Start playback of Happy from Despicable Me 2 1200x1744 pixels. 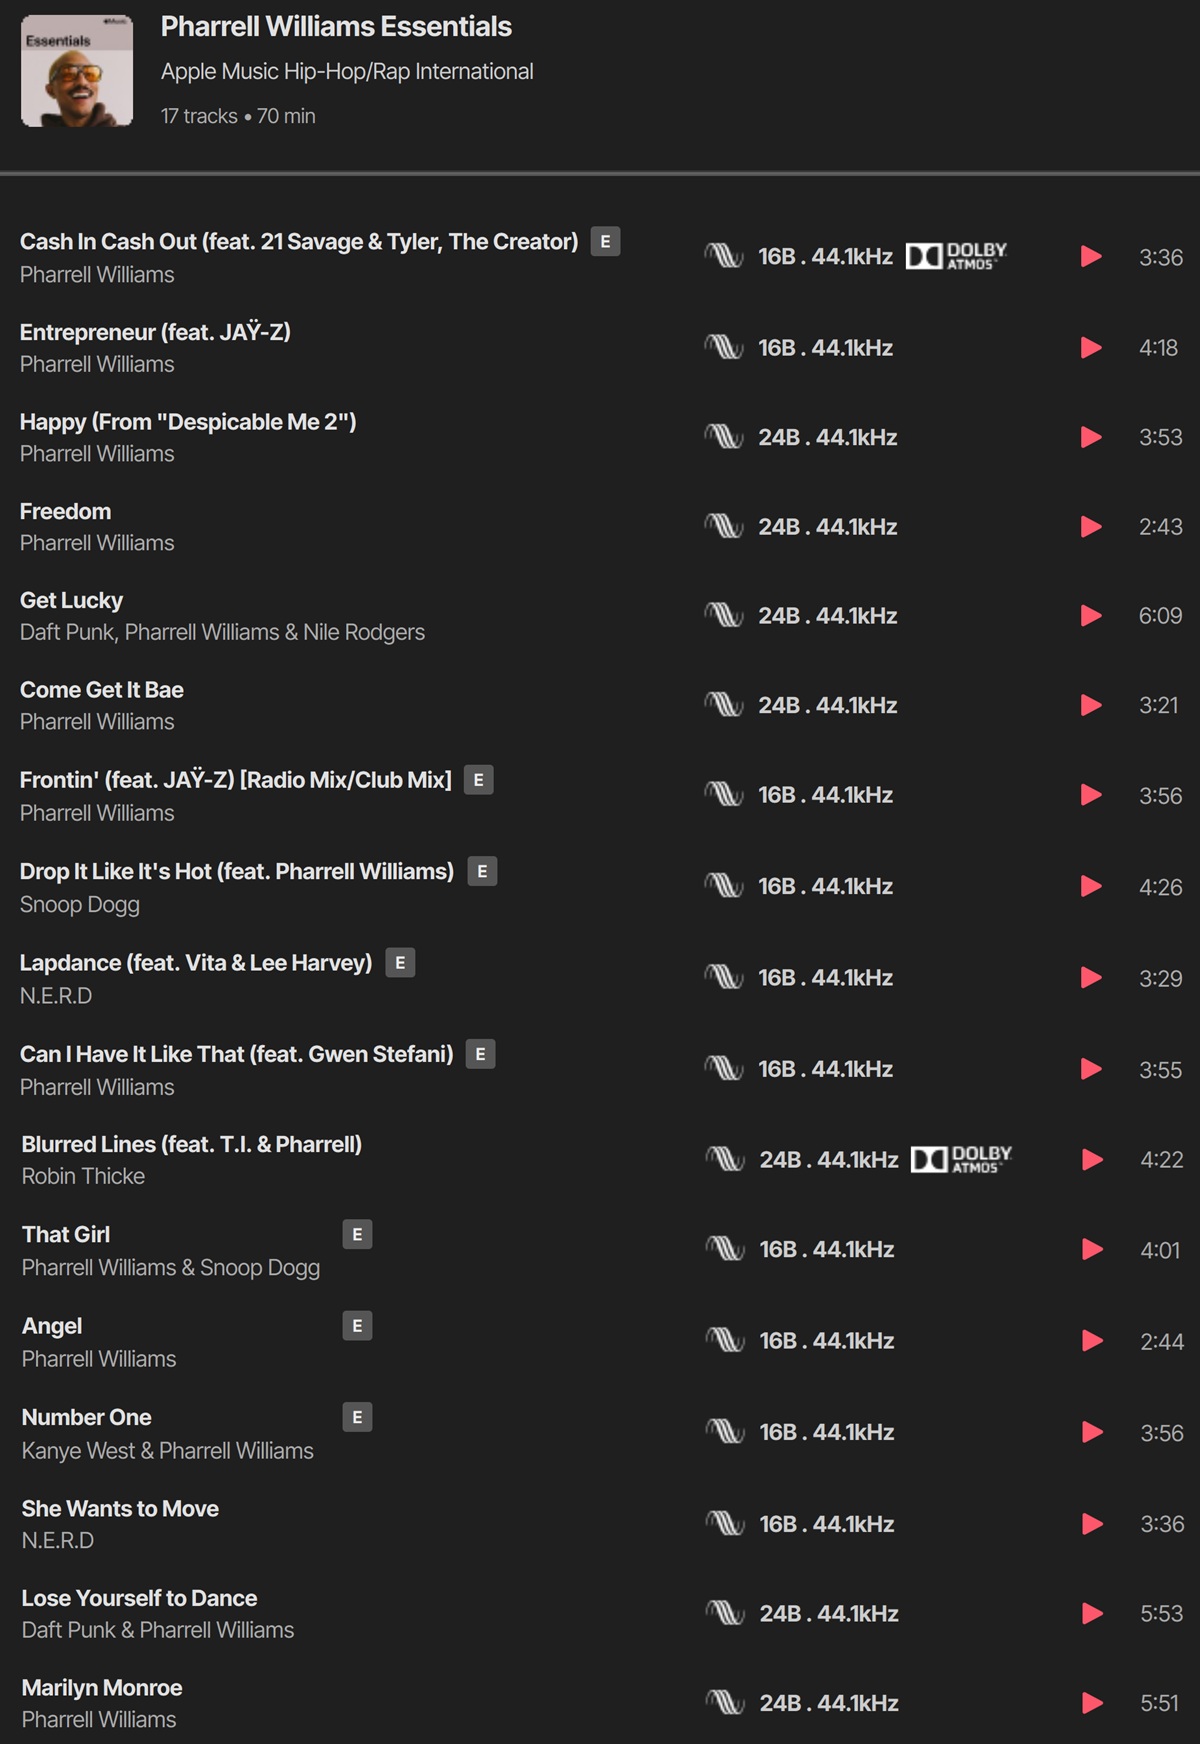[1091, 437]
